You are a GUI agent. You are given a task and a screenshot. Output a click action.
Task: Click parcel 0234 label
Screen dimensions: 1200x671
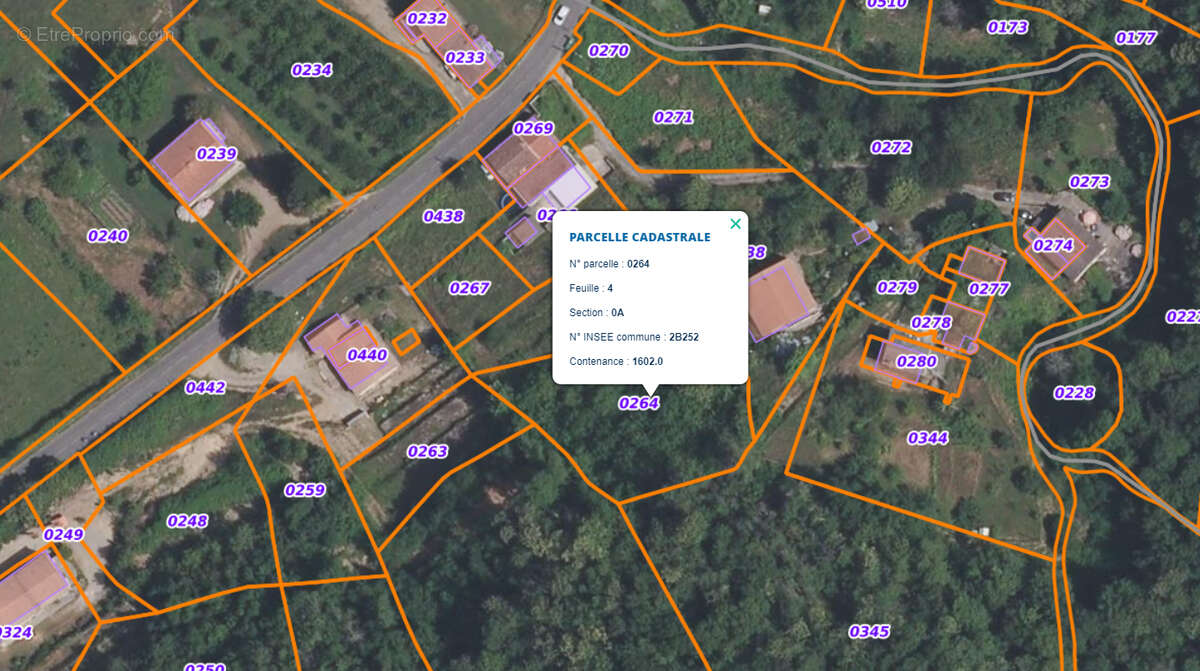(x=311, y=70)
